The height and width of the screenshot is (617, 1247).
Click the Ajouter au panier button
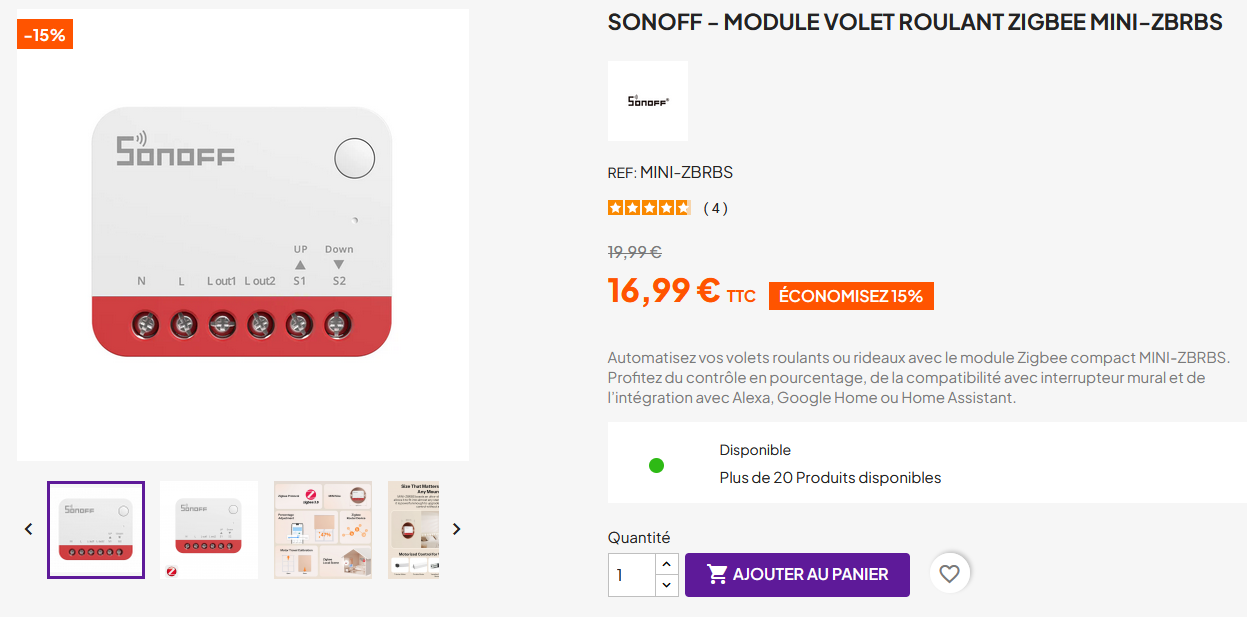tap(797, 575)
